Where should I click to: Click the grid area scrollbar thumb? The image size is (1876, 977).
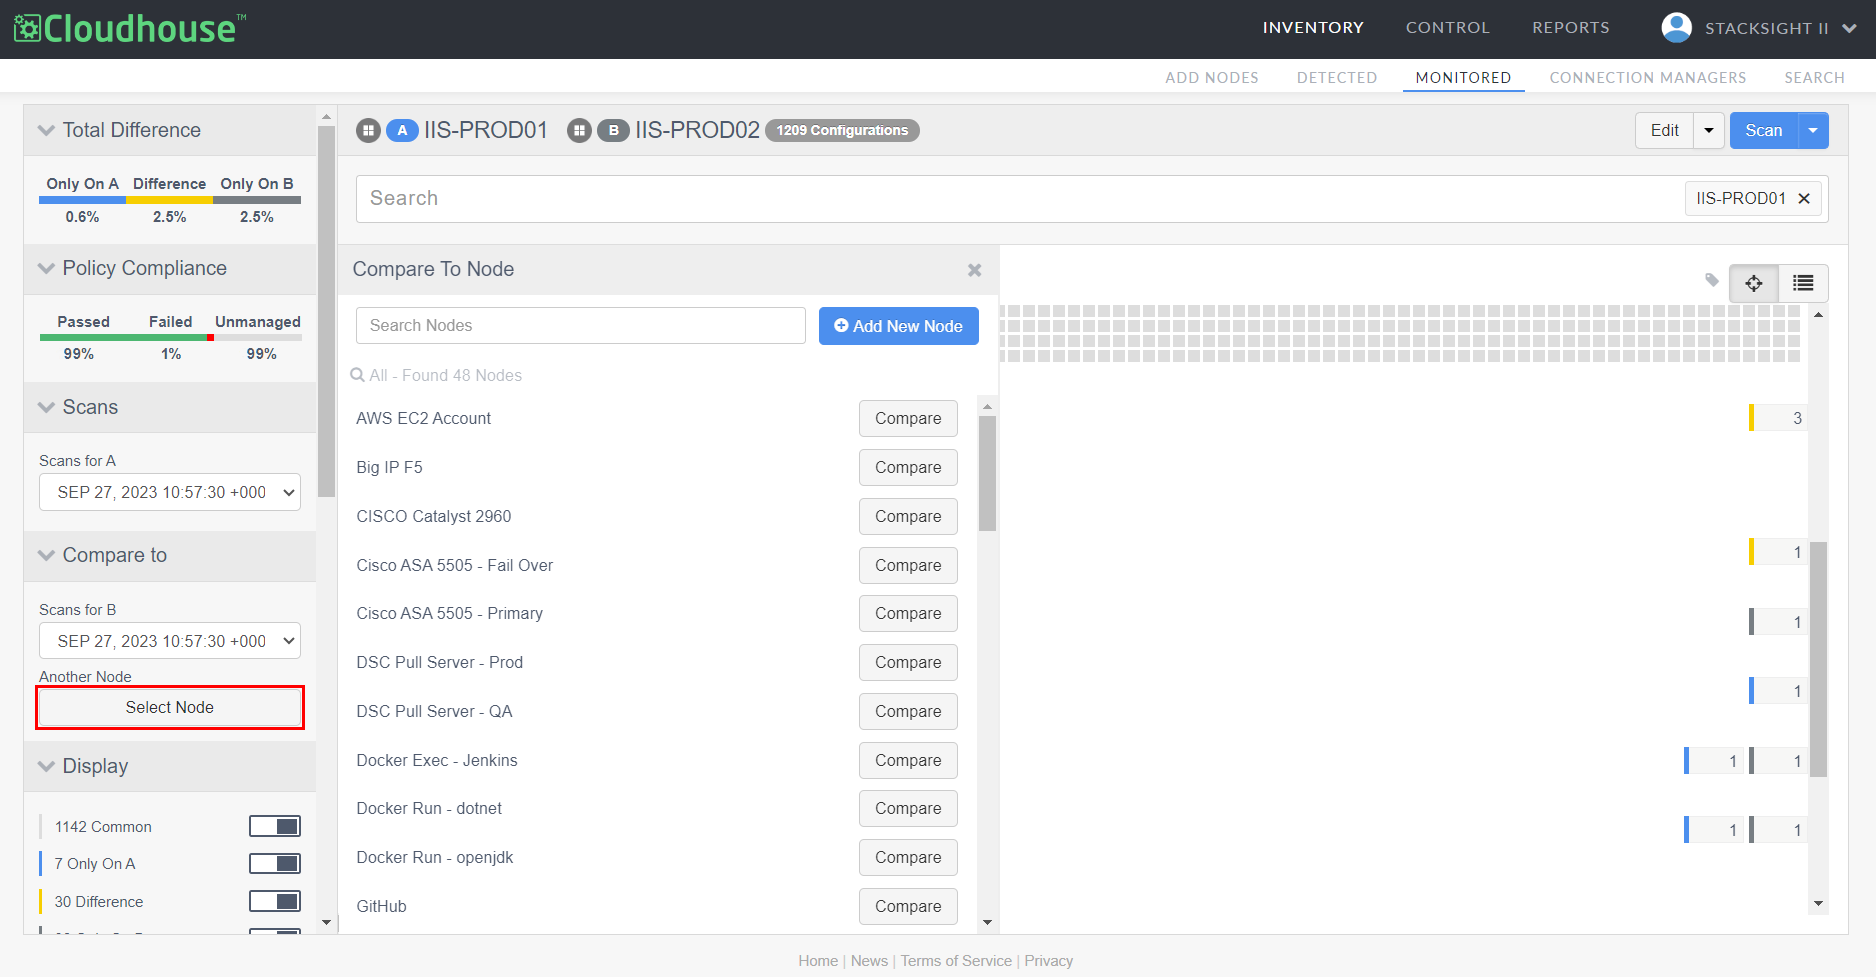click(1818, 659)
